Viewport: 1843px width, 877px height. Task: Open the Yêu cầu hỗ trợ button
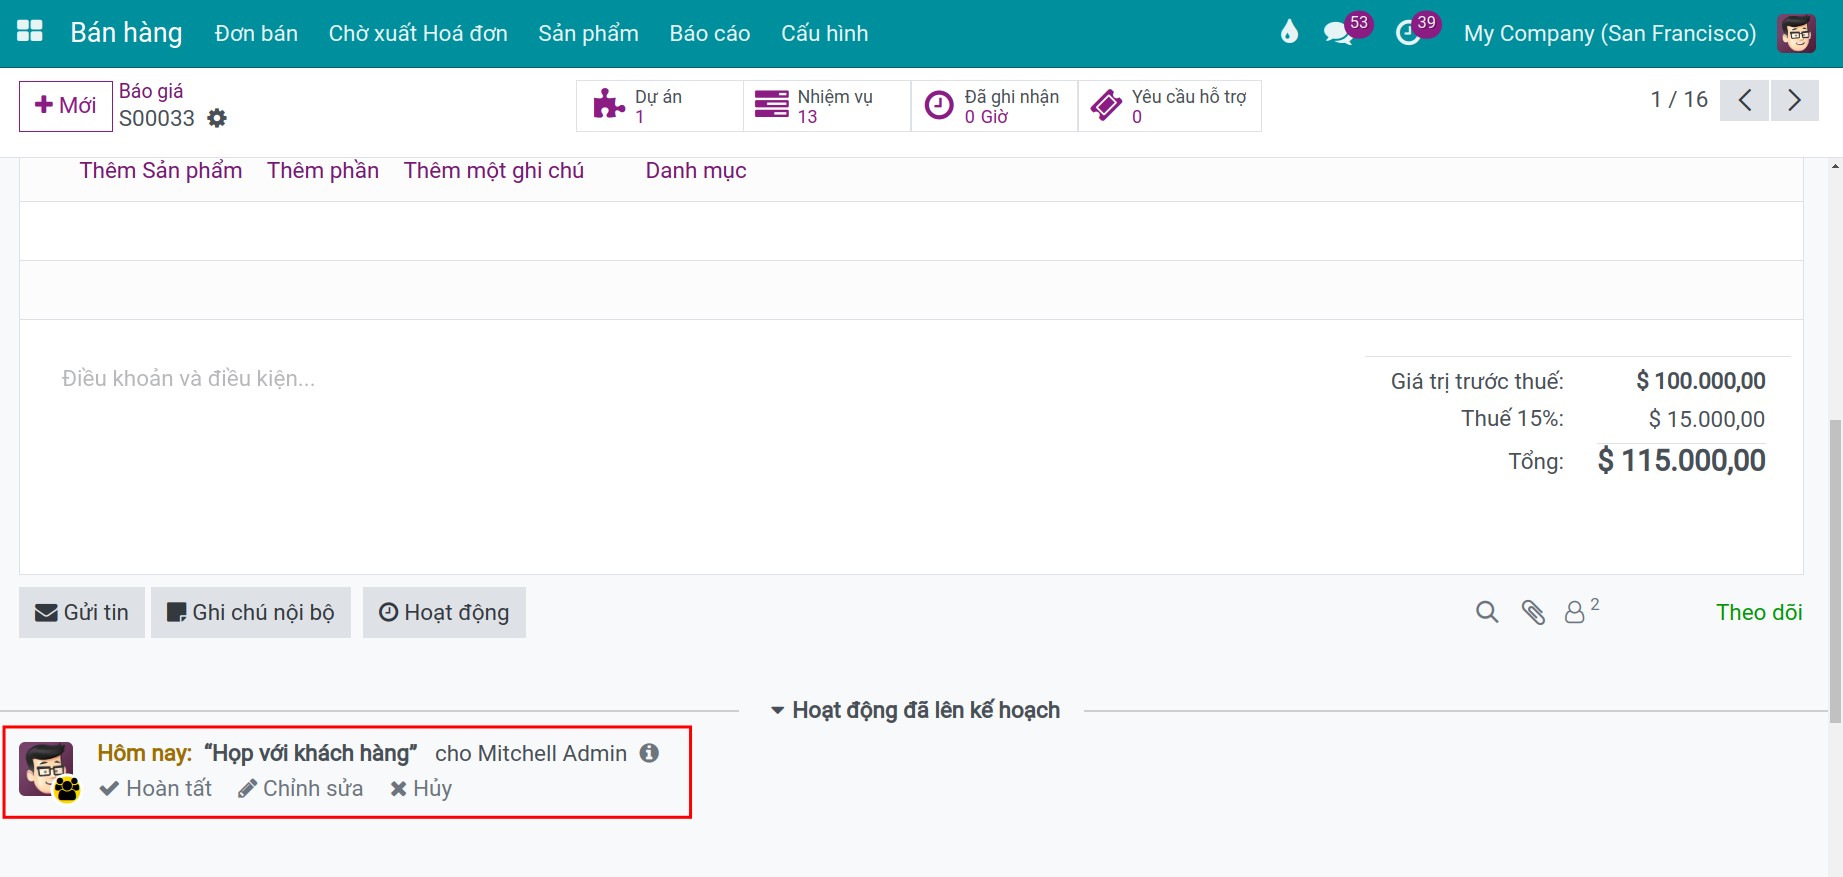point(1169,106)
